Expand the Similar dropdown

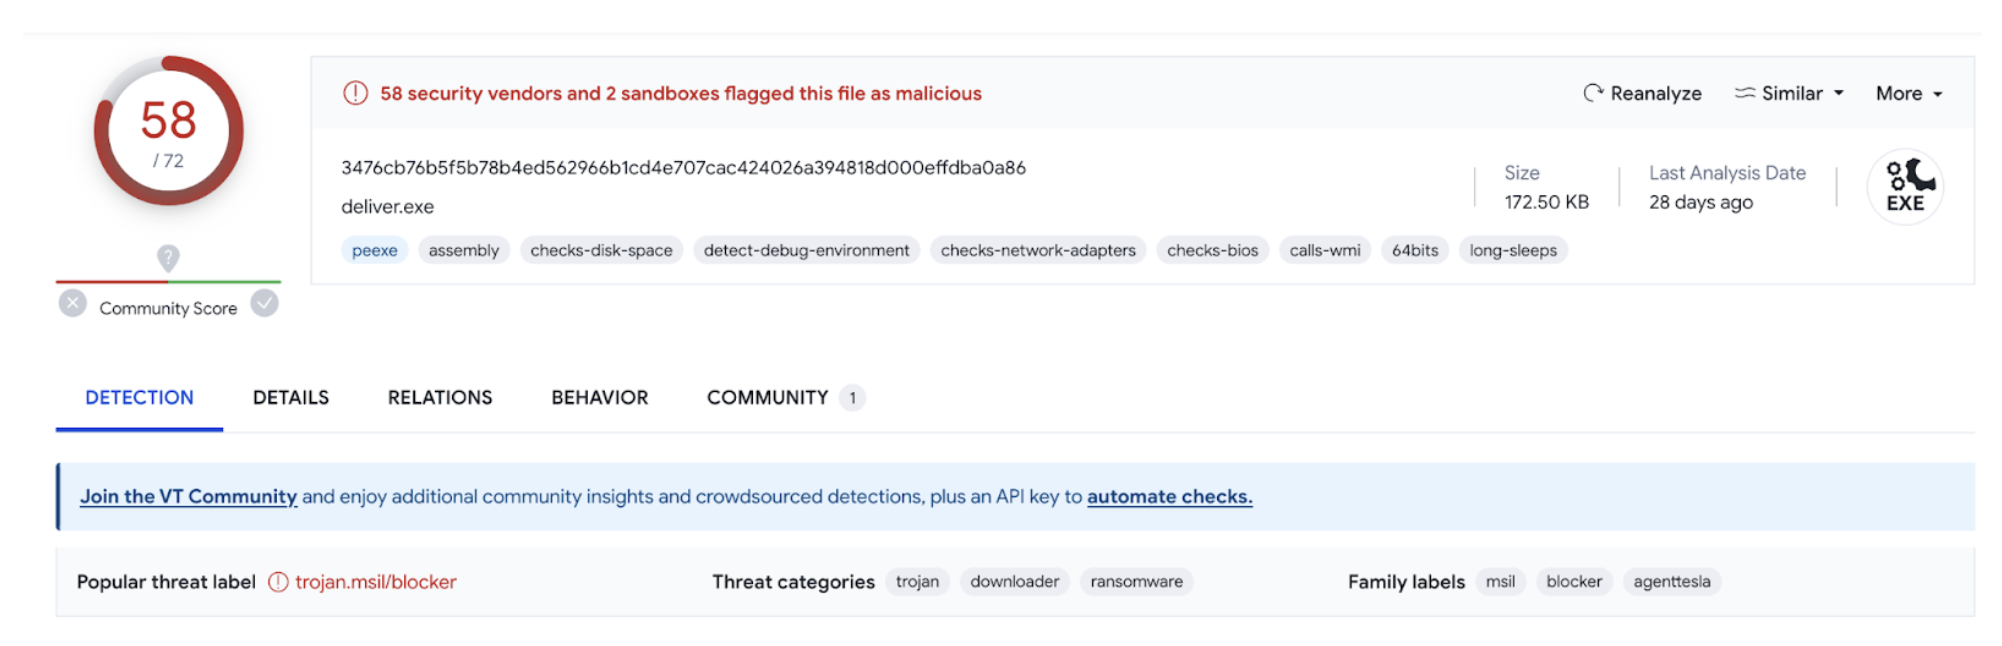[1789, 93]
